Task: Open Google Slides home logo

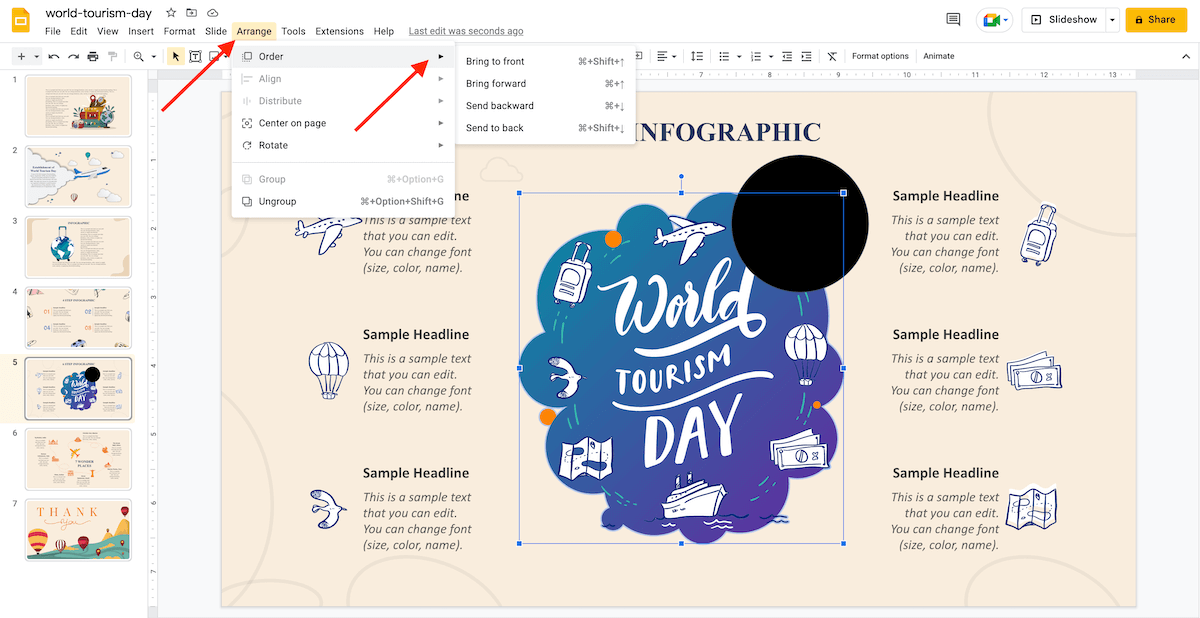Action: tap(21, 20)
